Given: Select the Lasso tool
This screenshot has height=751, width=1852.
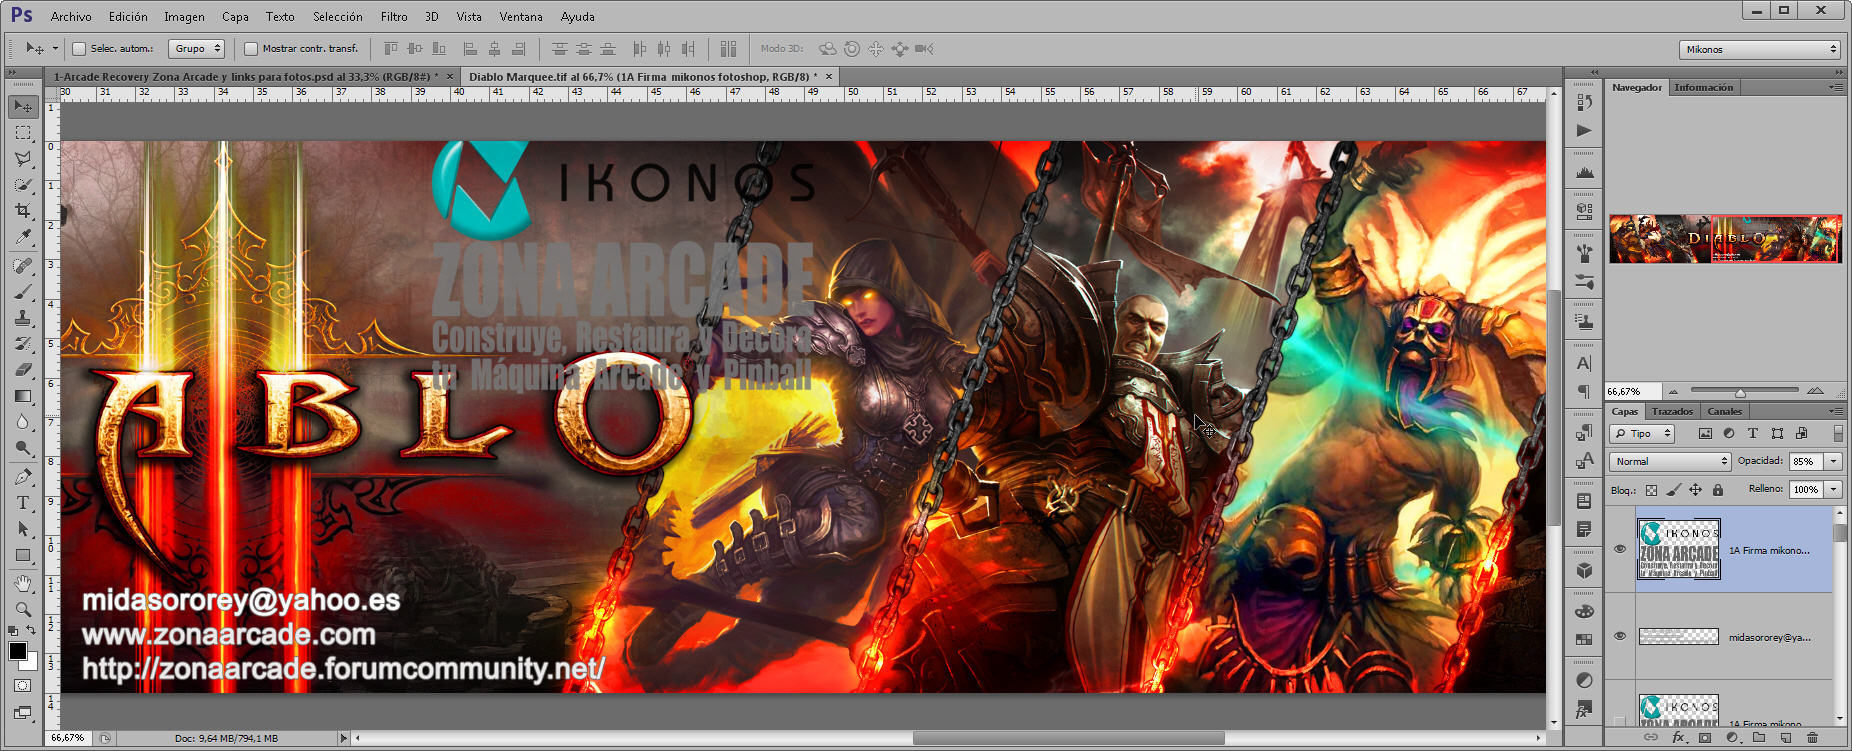Looking at the screenshot, I should point(22,159).
